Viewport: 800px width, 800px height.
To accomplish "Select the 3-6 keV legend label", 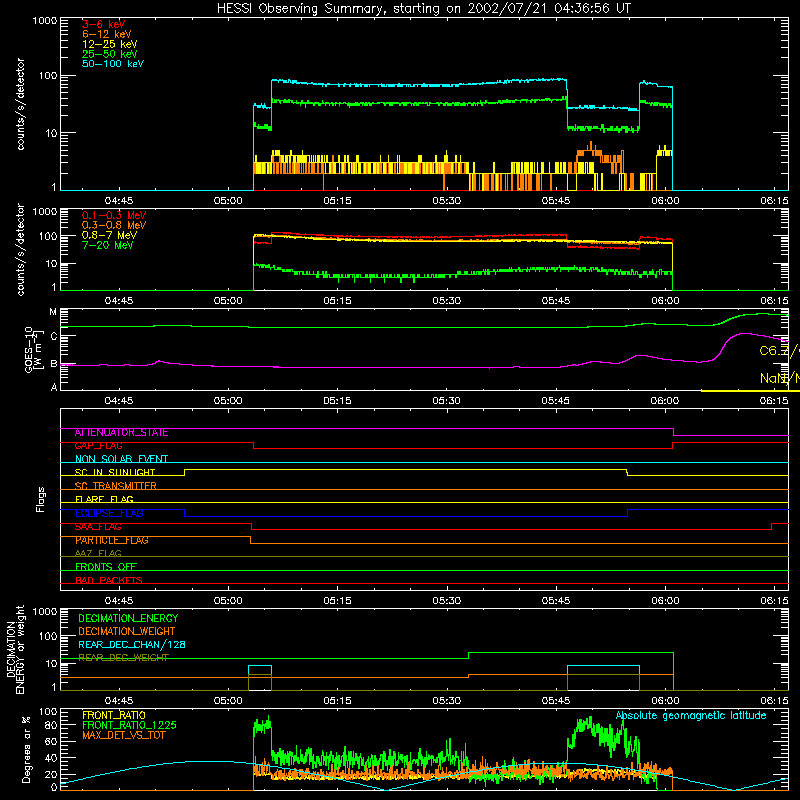I will tap(103, 24).
